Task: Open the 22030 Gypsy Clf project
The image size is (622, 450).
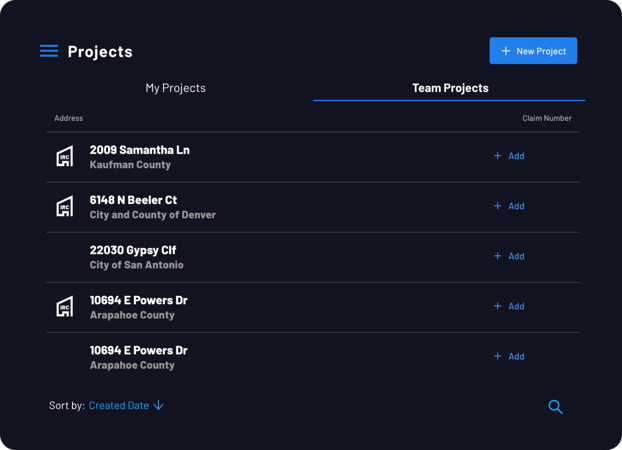Action: pos(313,257)
